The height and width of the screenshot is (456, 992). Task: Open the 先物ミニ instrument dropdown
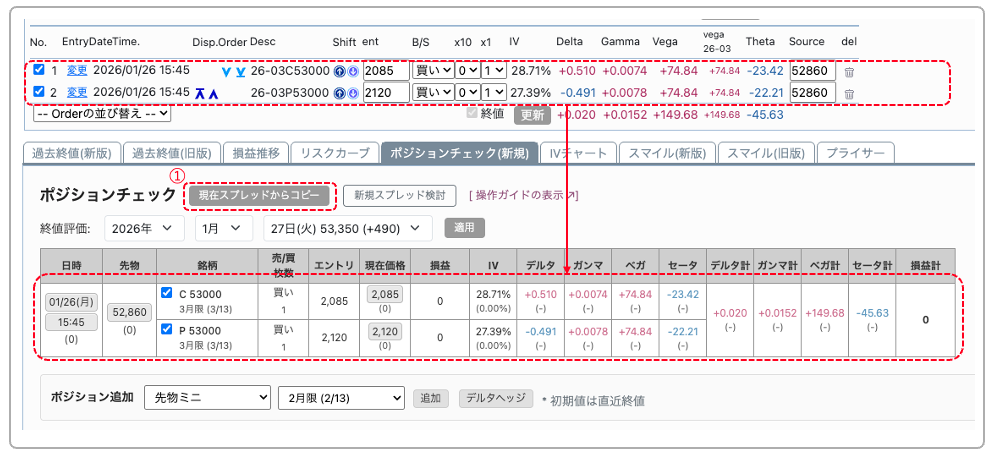[208, 397]
